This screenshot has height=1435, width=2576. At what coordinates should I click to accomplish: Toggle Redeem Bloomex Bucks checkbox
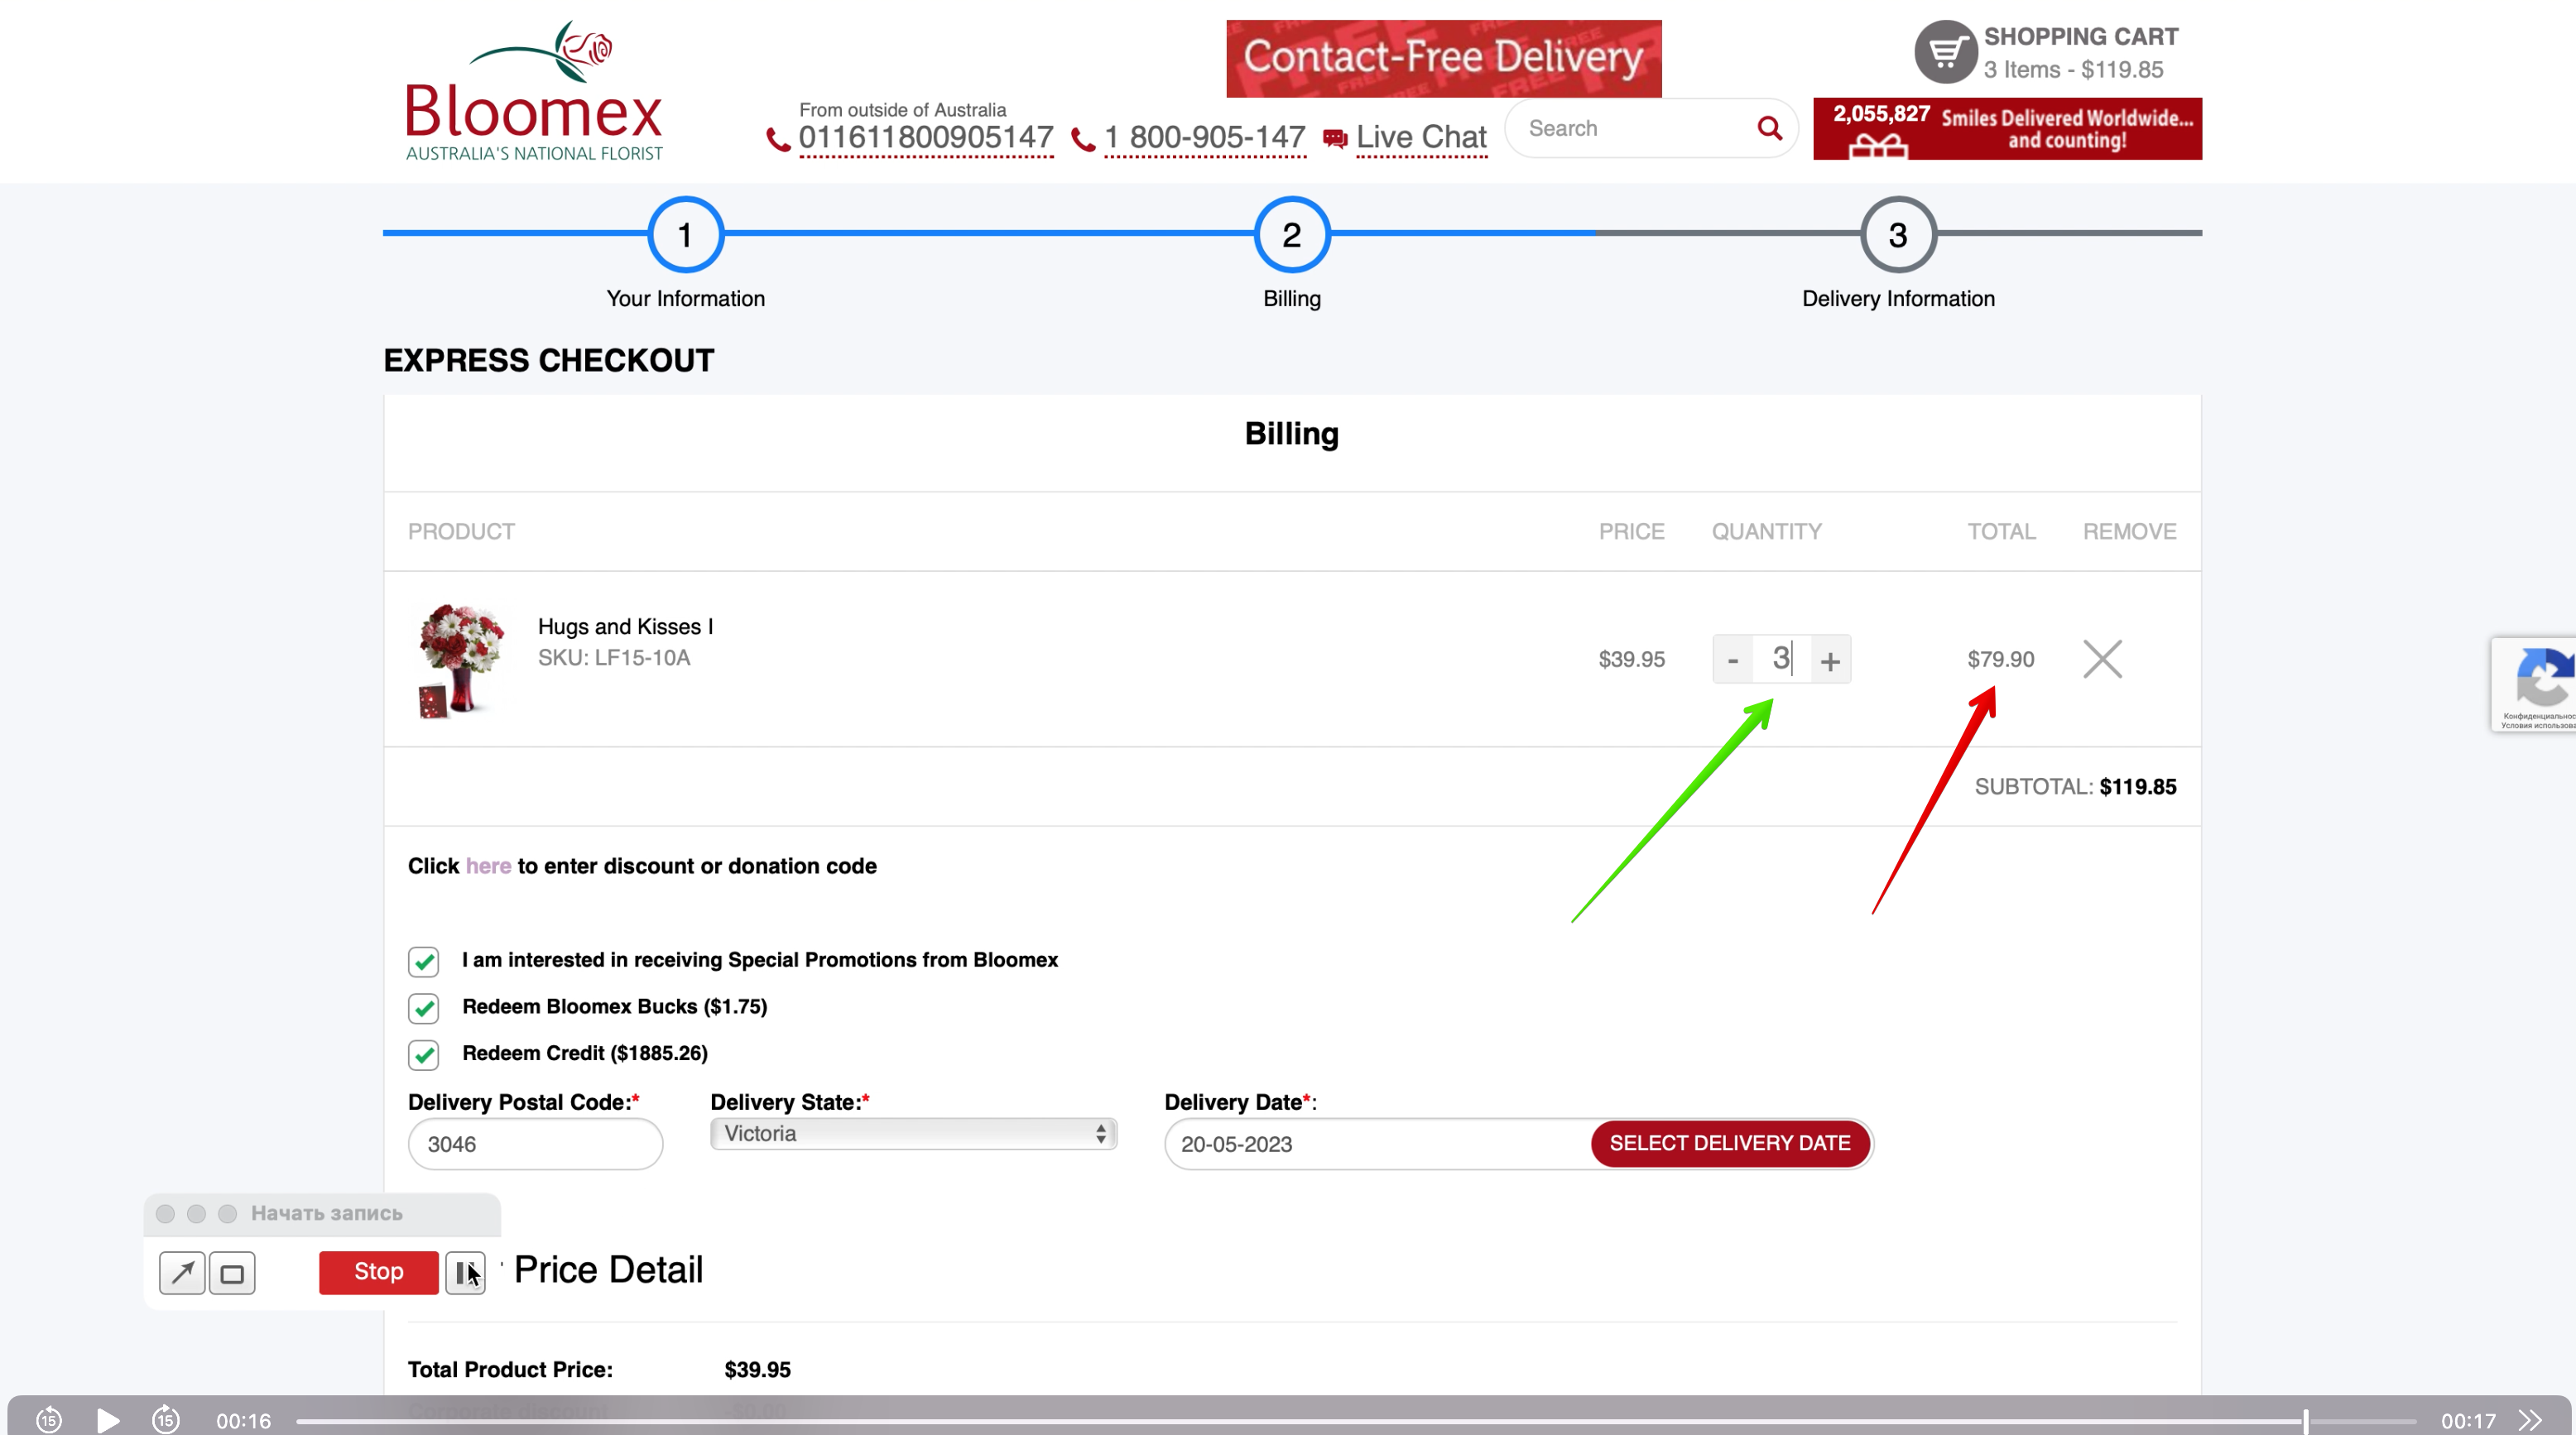[424, 1008]
